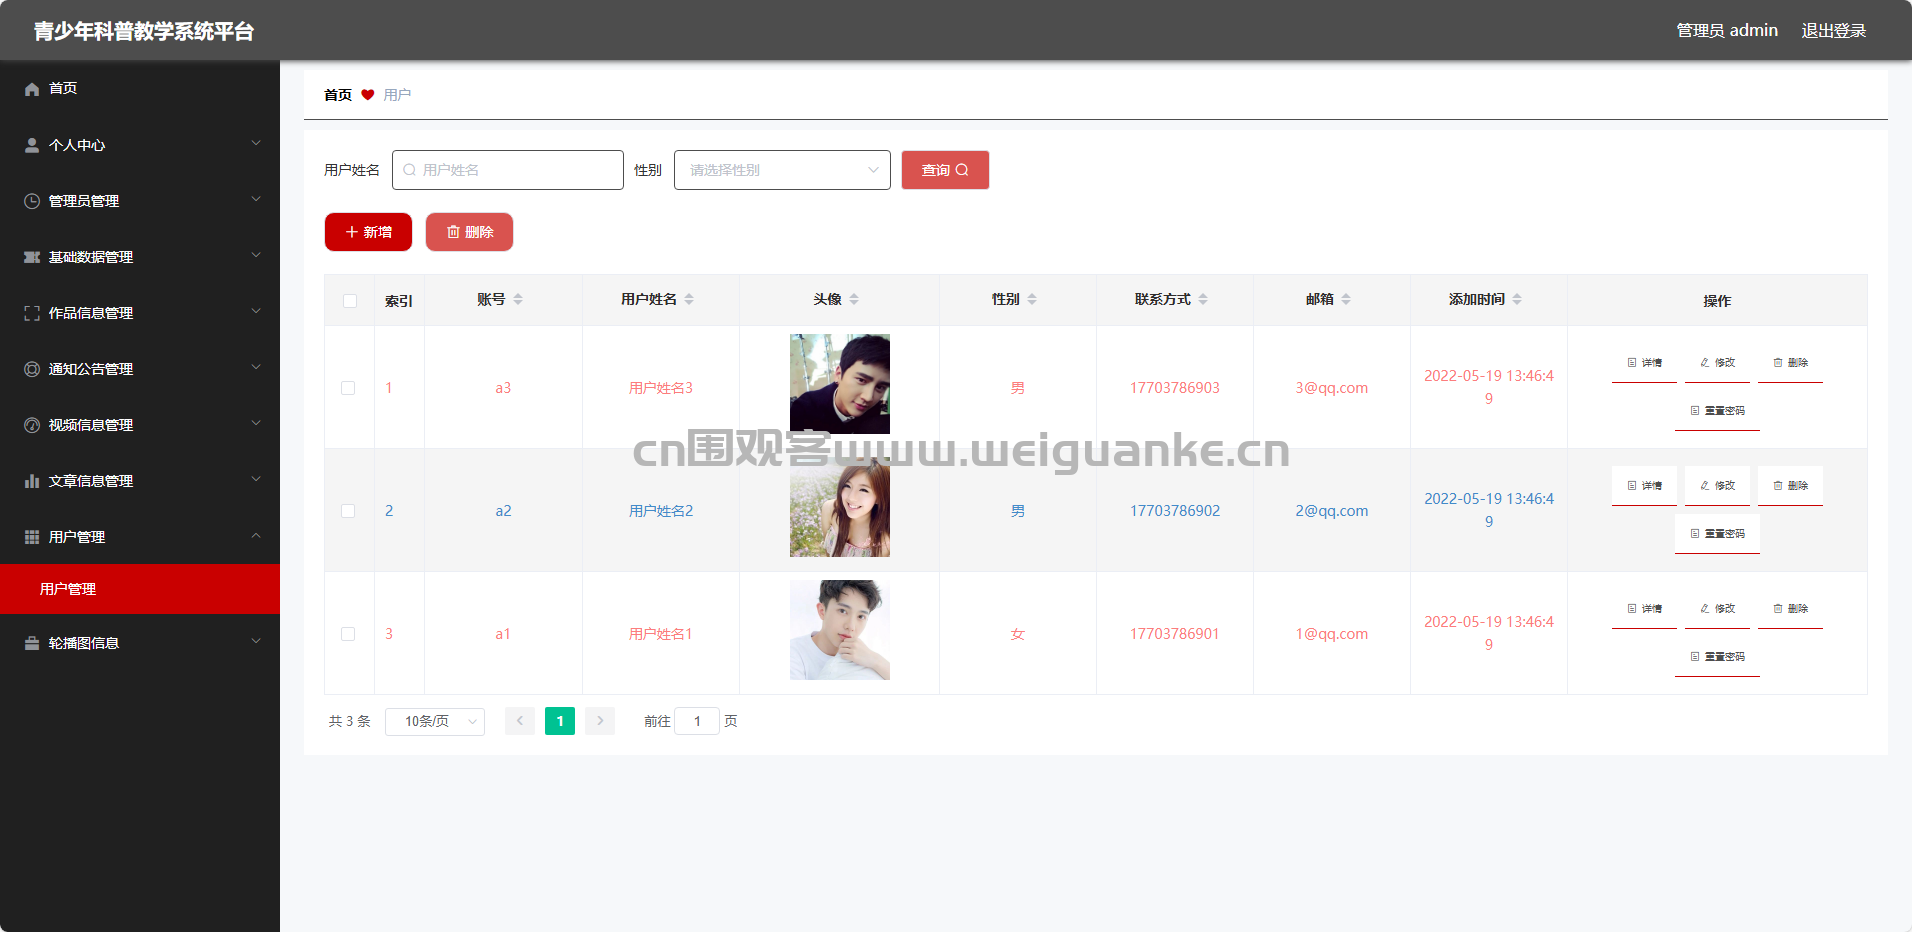
Task: Click the 查询 search button
Action: 945,170
